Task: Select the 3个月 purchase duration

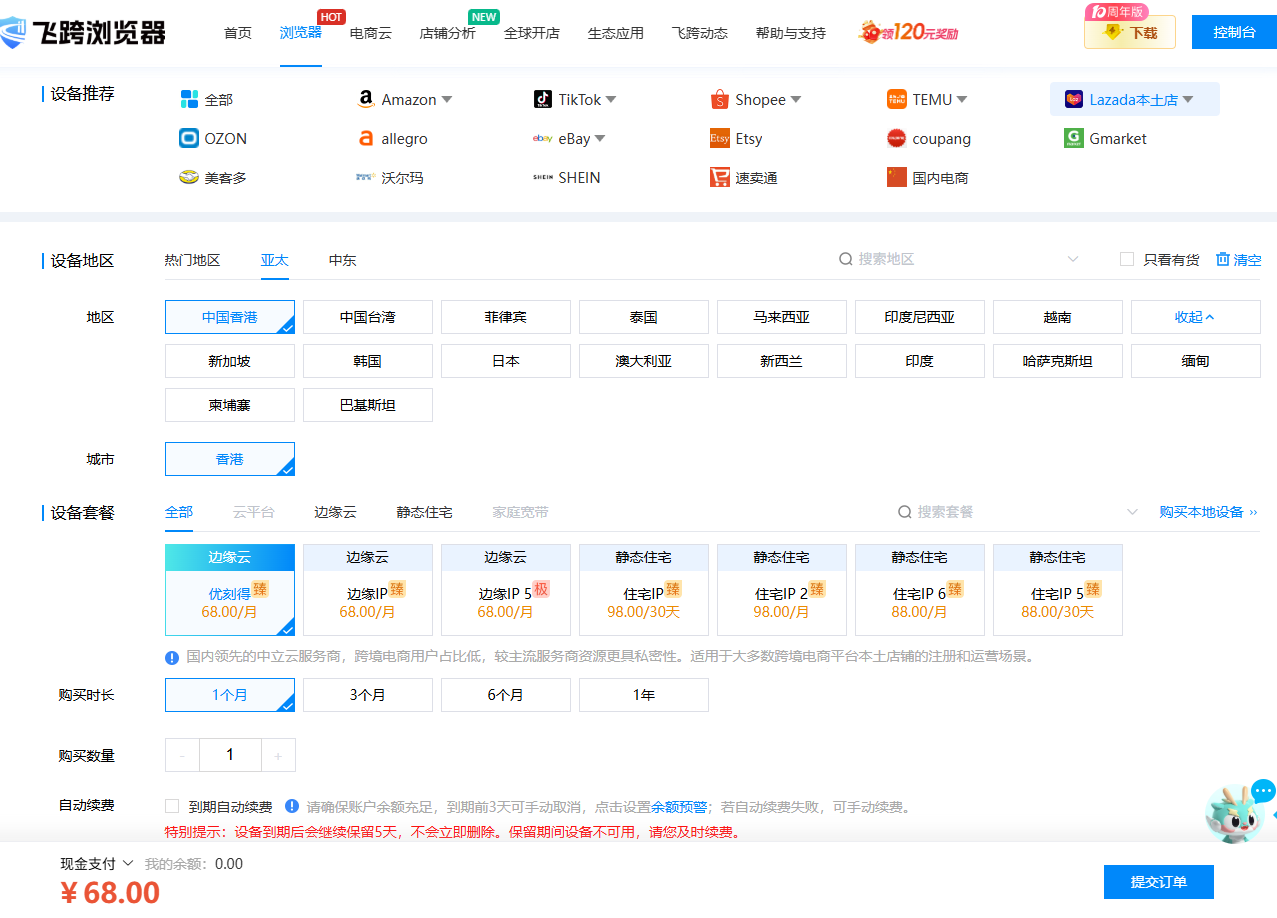Action: point(367,695)
